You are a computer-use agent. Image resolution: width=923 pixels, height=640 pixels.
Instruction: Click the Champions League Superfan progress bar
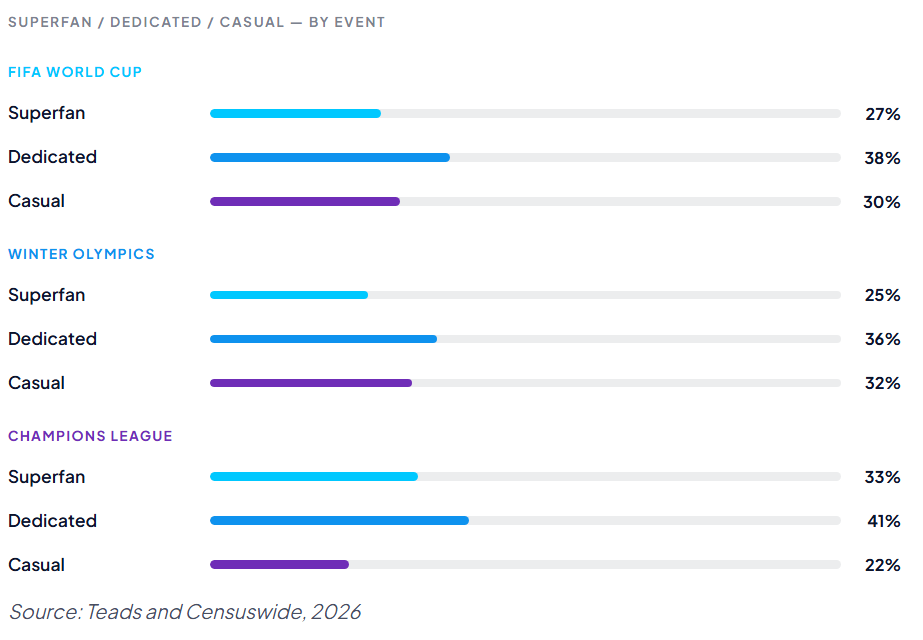click(314, 477)
